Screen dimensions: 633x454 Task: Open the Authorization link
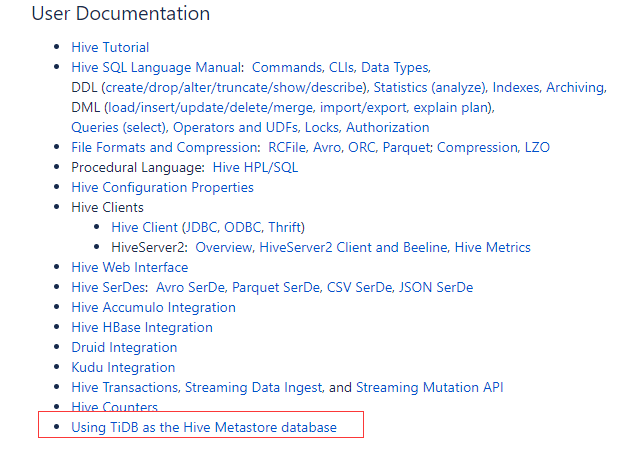click(x=388, y=127)
